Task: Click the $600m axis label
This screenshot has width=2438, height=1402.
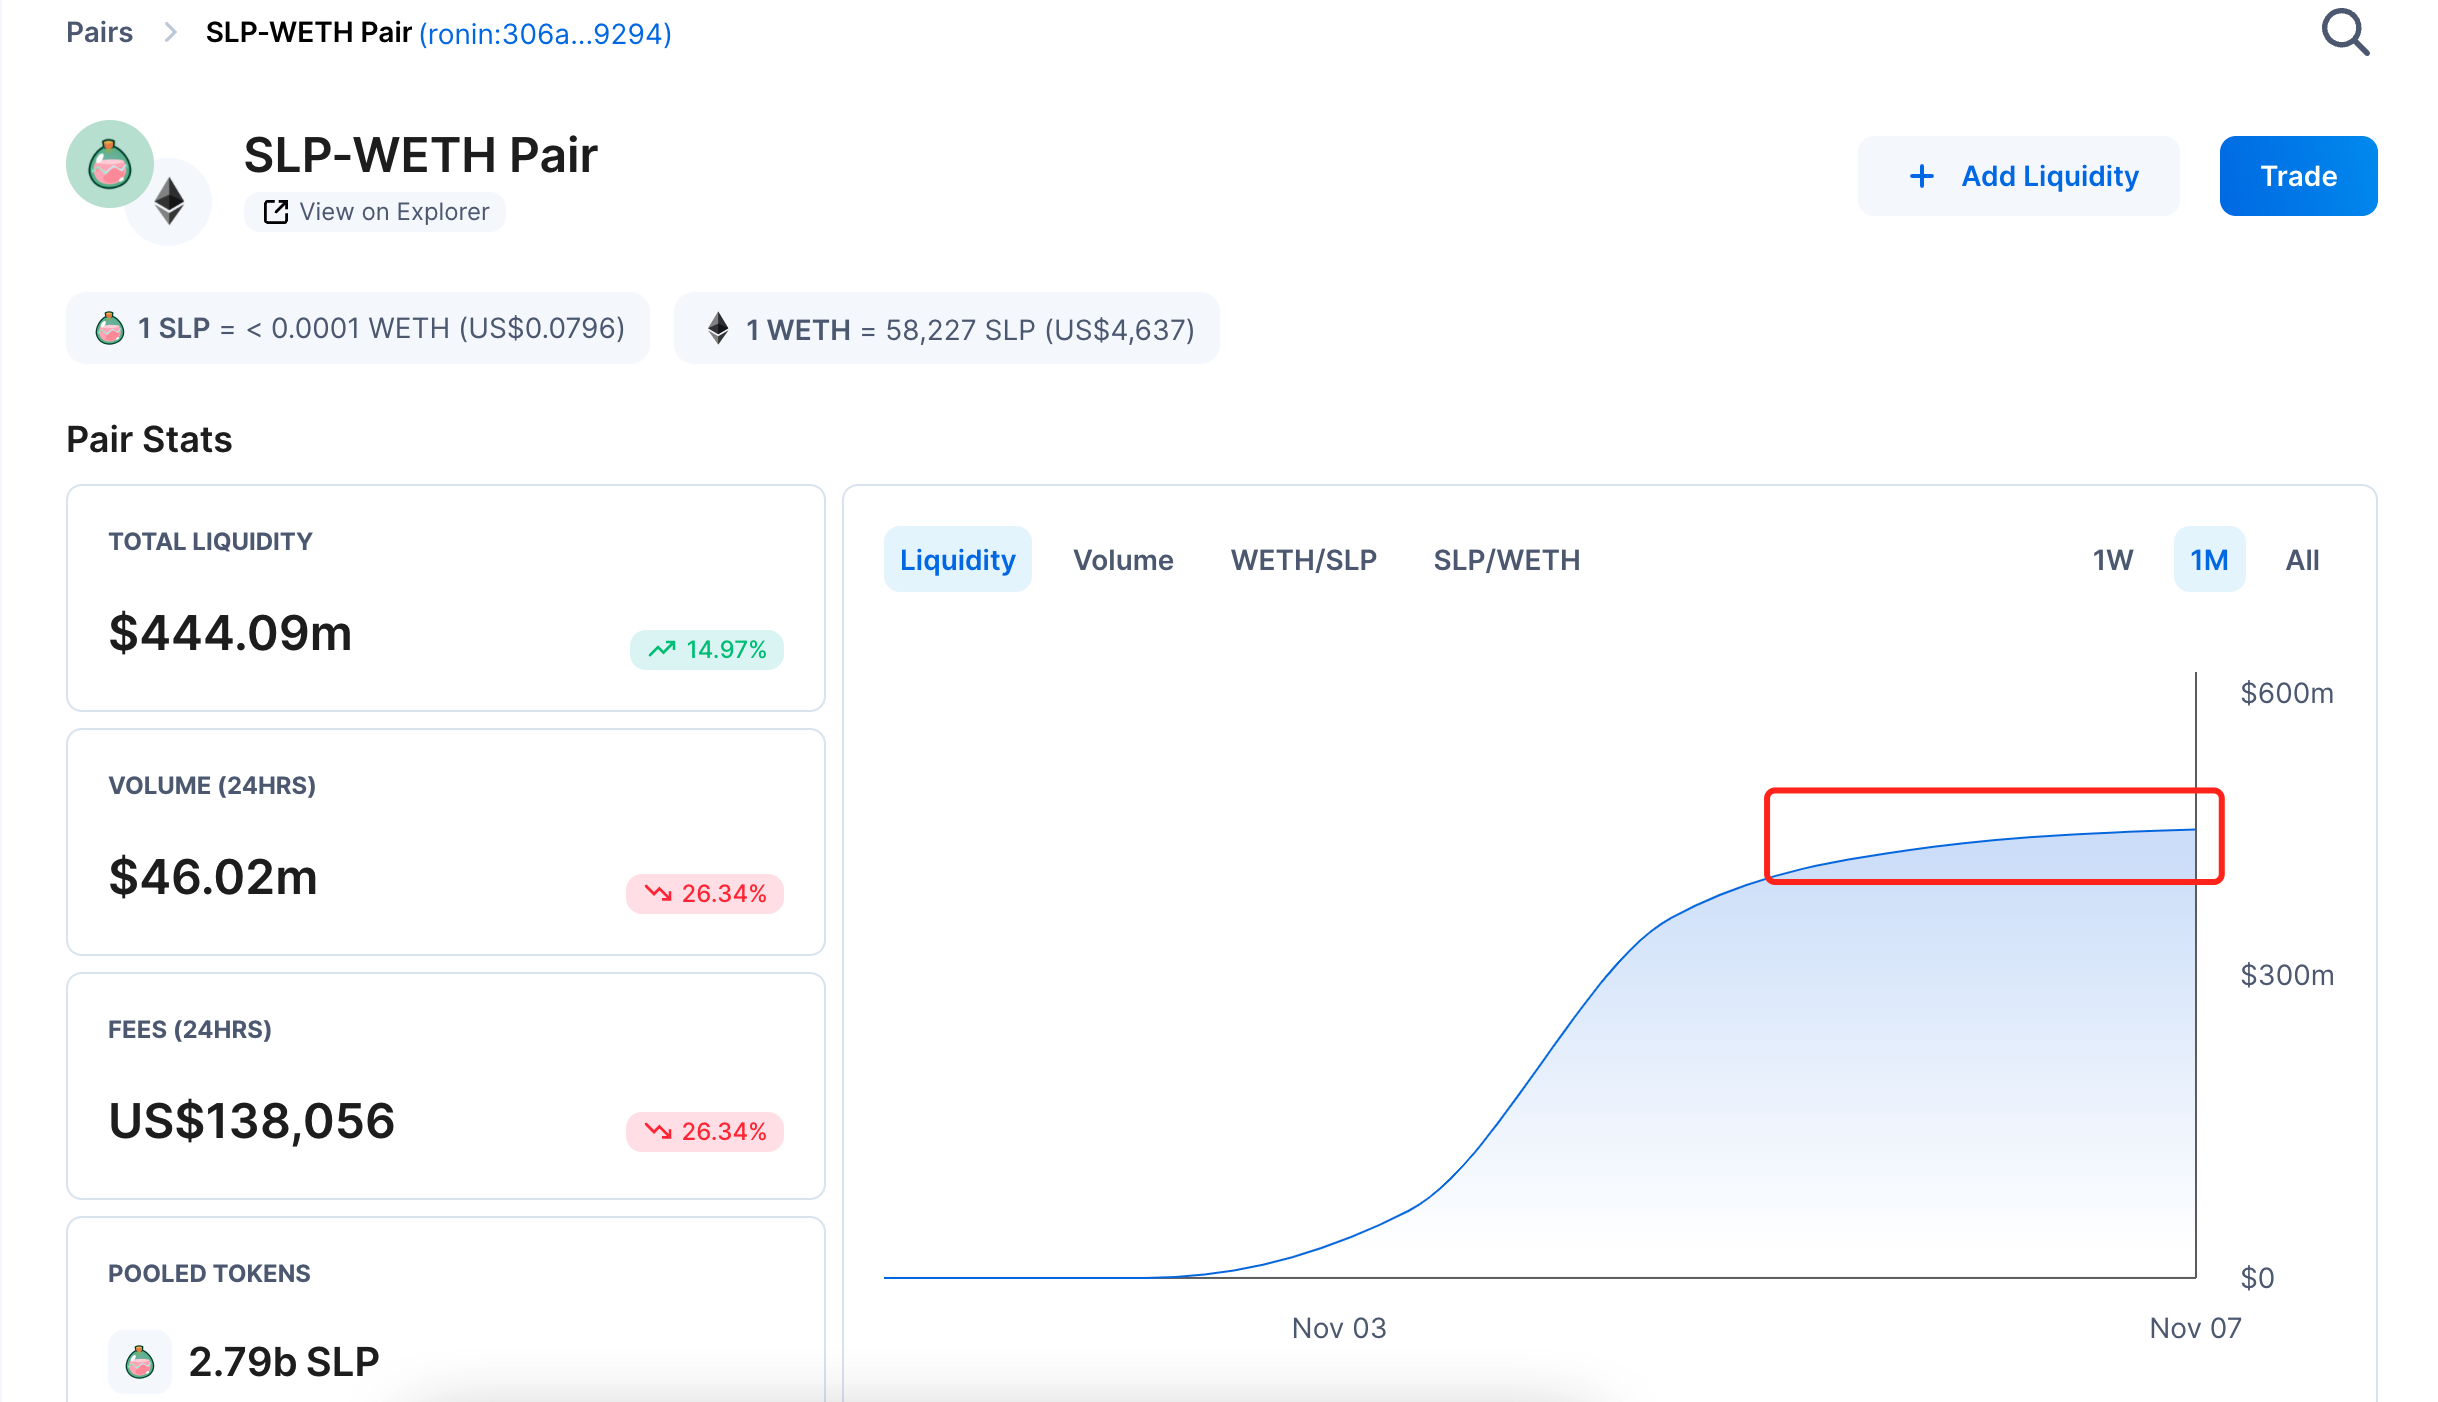Action: tap(2287, 693)
